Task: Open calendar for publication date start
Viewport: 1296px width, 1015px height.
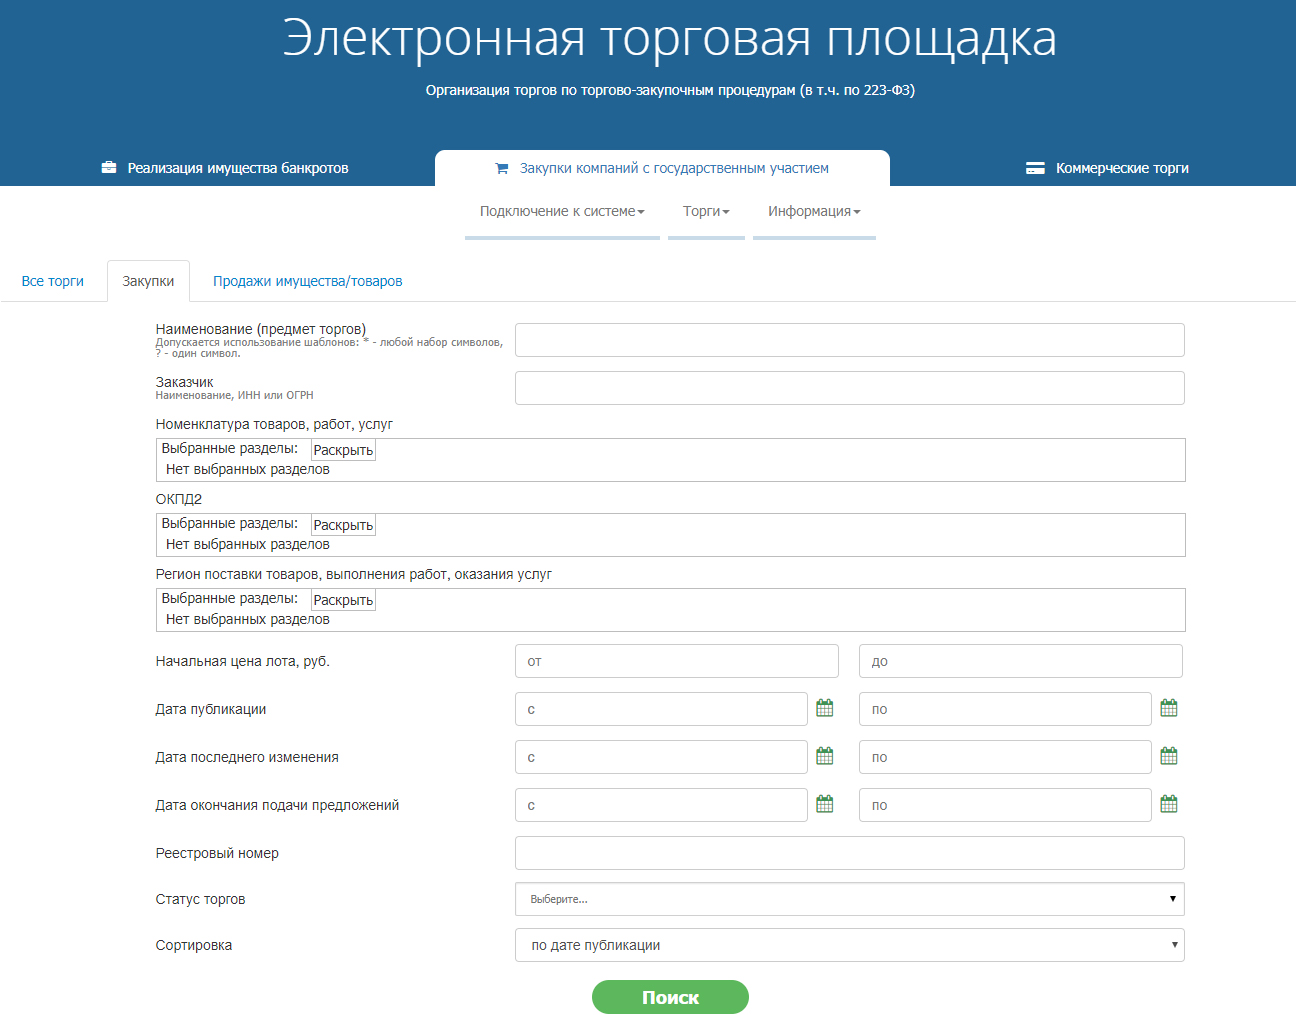Action: (x=825, y=708)
